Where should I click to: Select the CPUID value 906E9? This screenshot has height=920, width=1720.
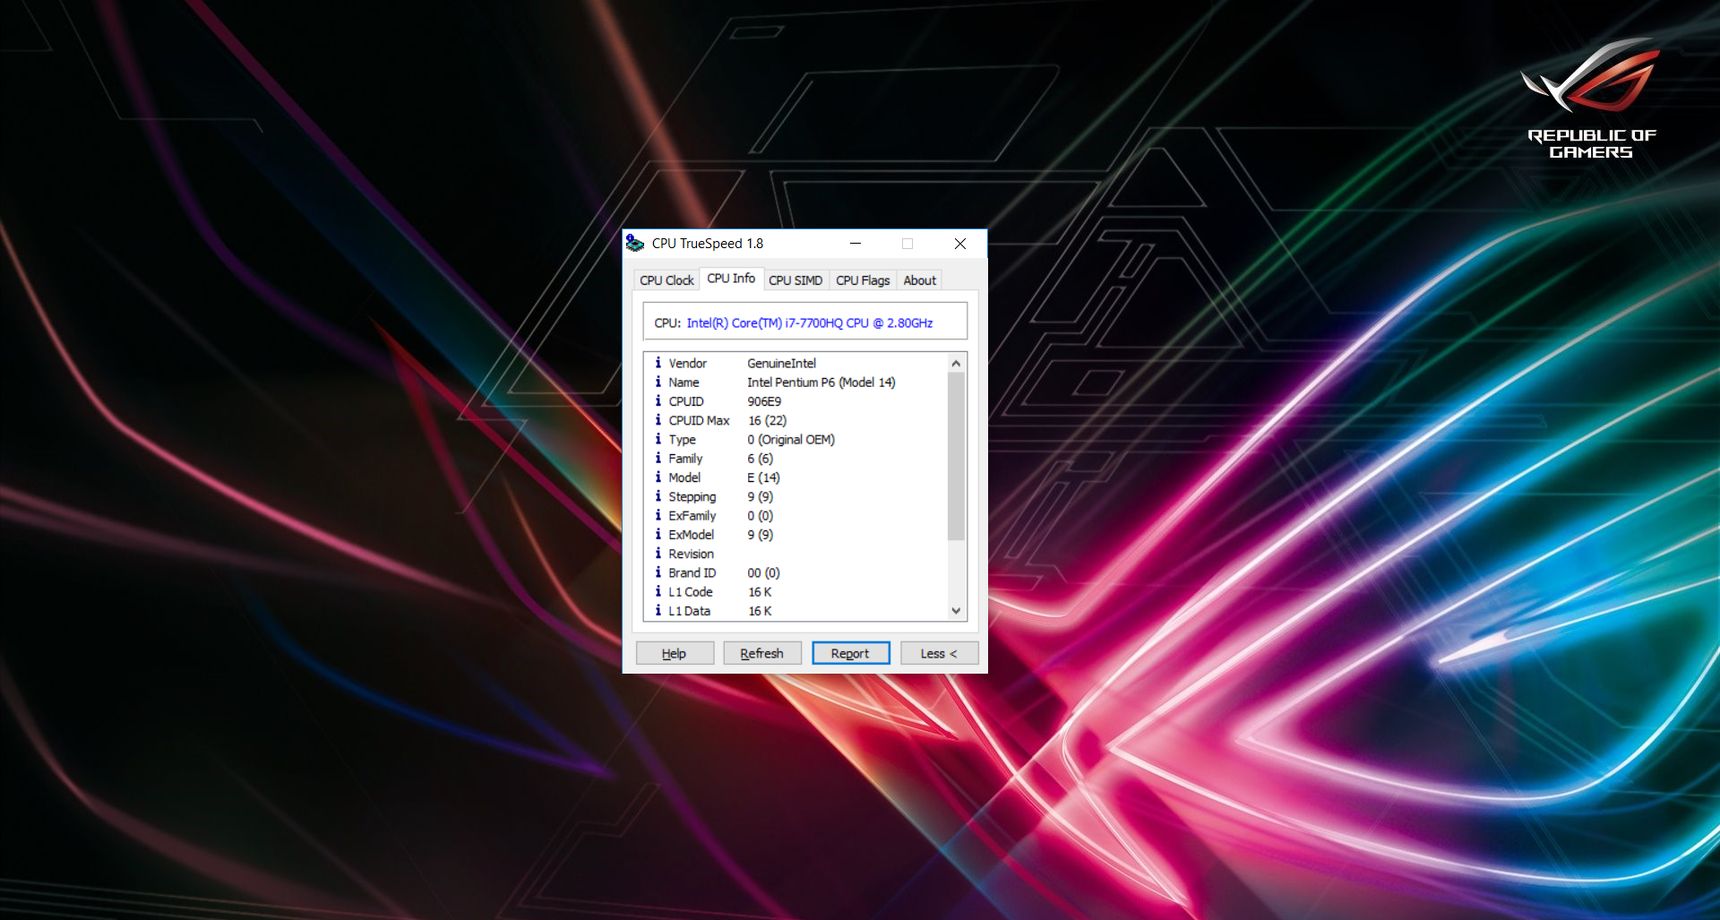[x=764, y=401]
